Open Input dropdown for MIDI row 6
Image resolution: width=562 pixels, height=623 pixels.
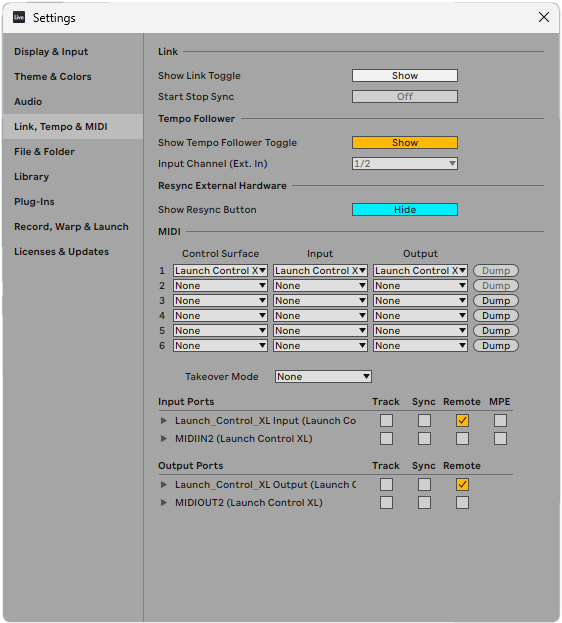click(320, 346)
